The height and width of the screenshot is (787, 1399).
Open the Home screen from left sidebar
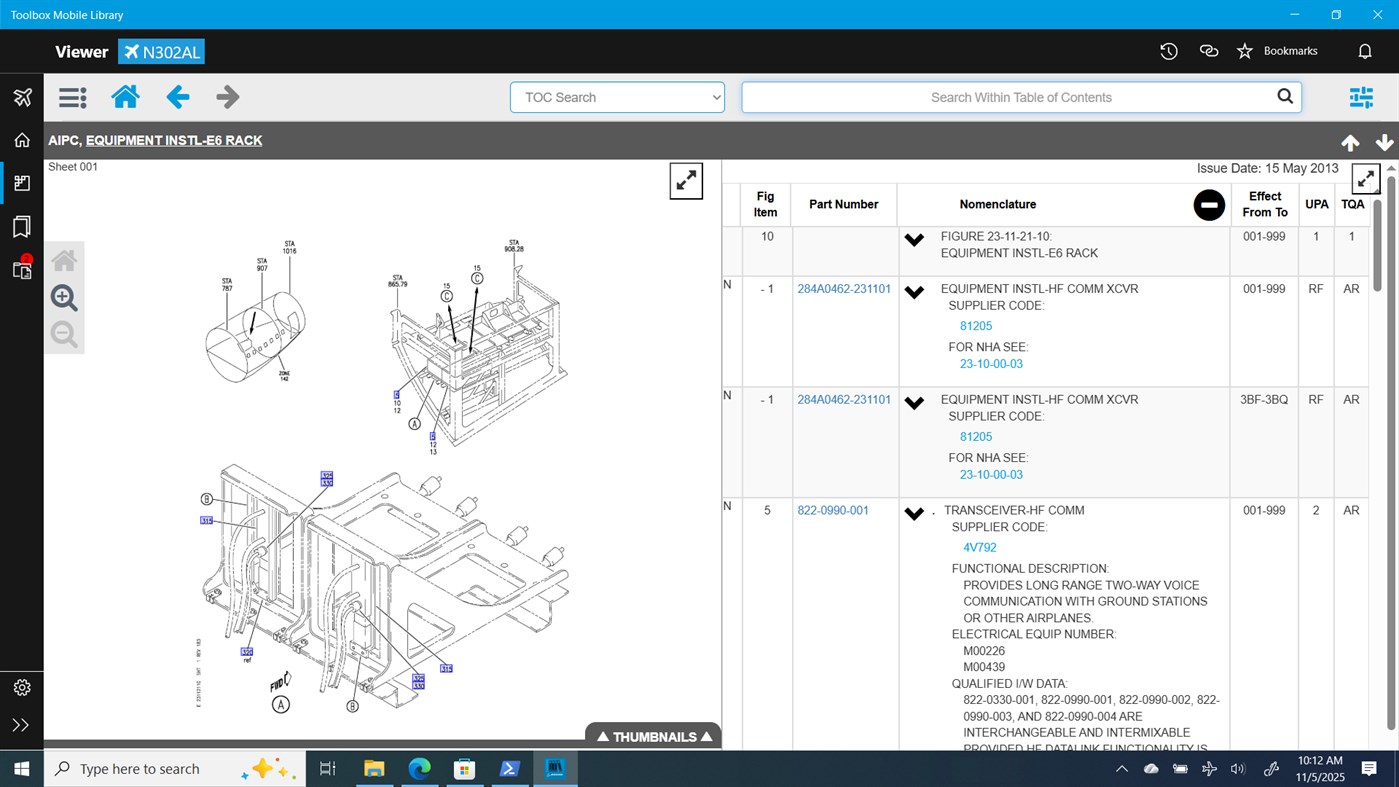pyautogui.click(x=21, y=139)
